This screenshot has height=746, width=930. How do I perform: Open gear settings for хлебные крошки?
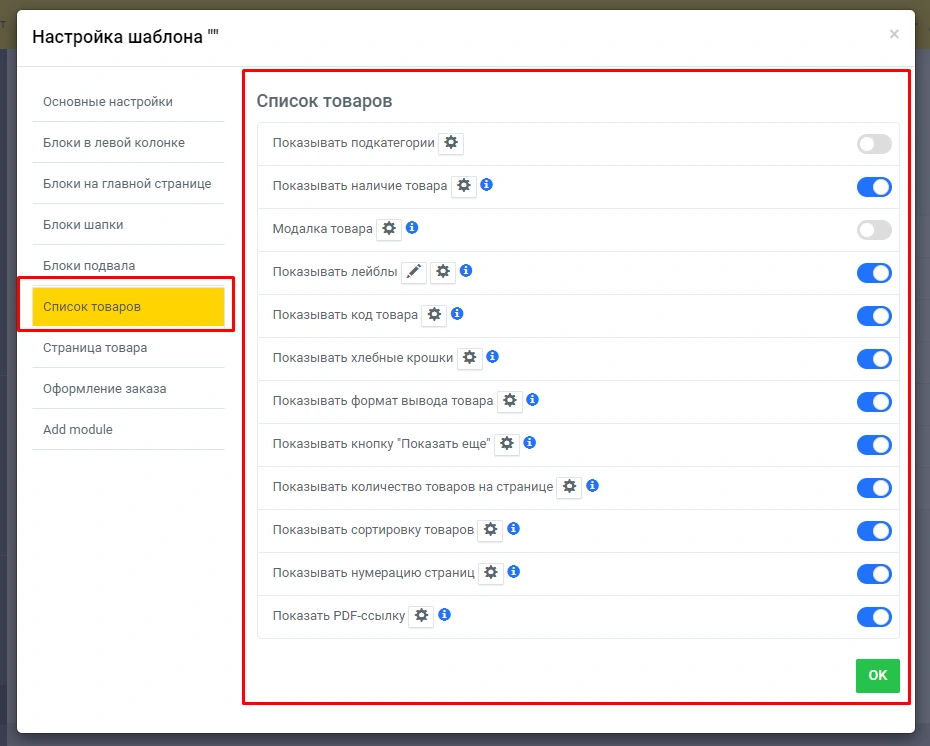[x=470, y=358]
